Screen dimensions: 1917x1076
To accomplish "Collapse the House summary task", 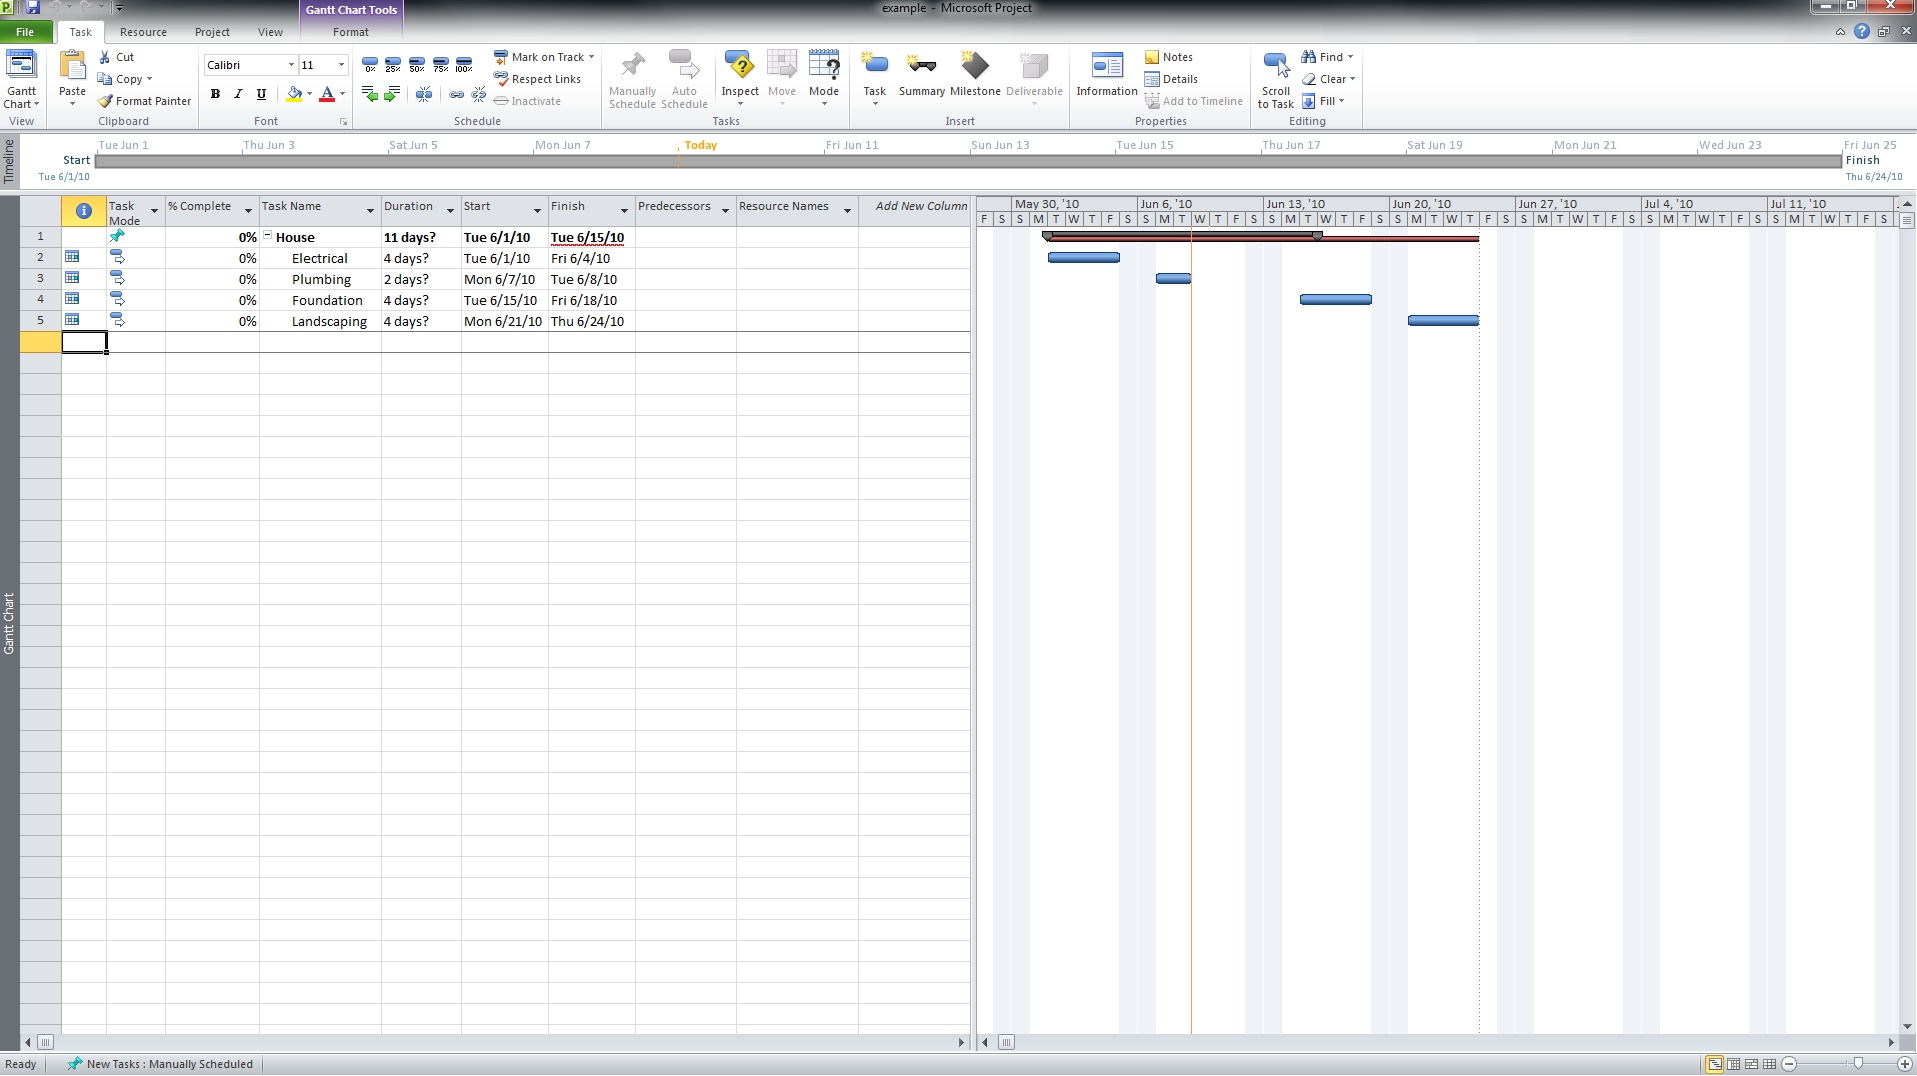I will pyautogui.click(x=268, y=237).
